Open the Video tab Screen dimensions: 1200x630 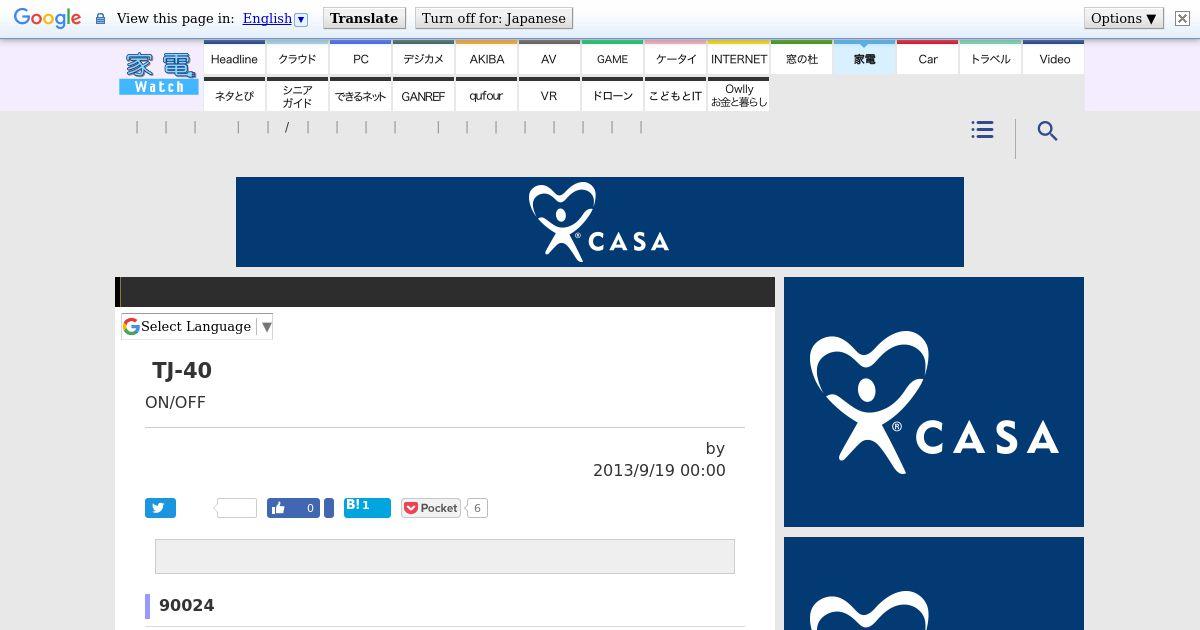1054,58
